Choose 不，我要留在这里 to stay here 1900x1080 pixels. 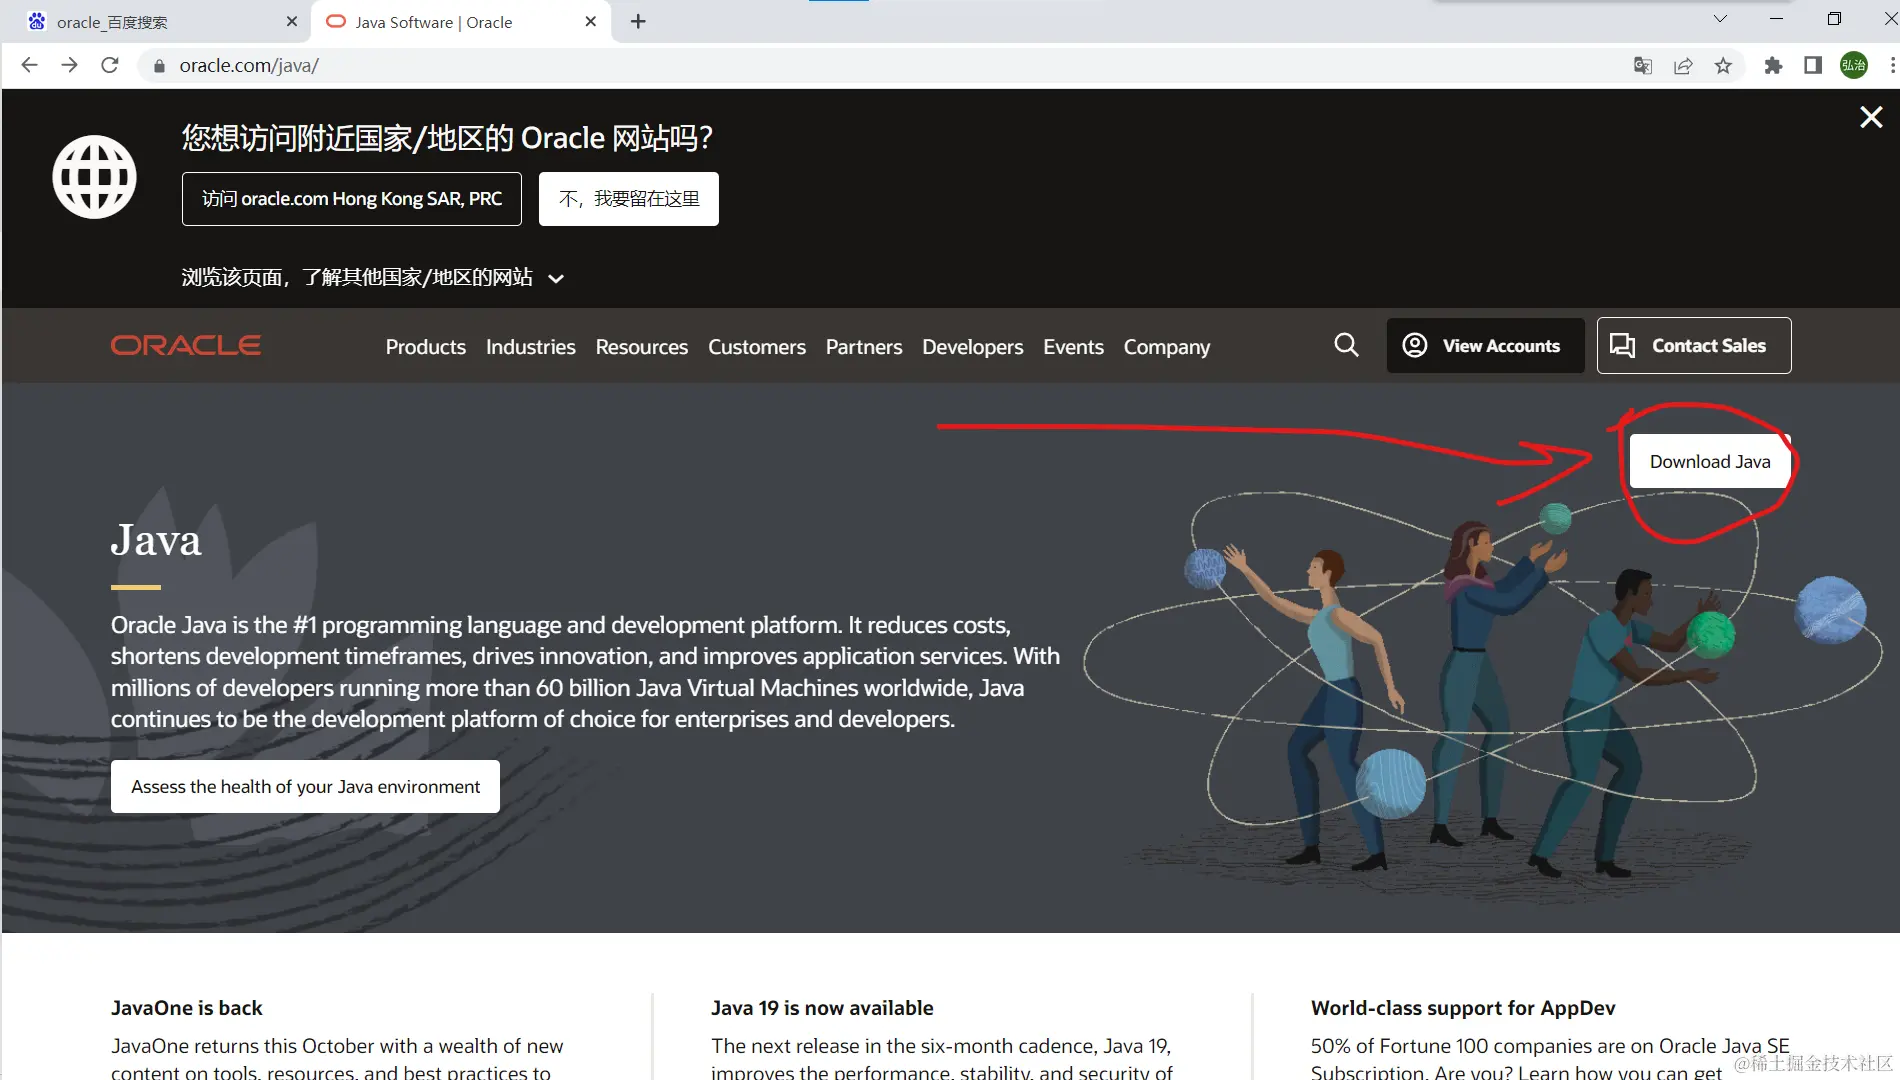[x=629, y=199]
